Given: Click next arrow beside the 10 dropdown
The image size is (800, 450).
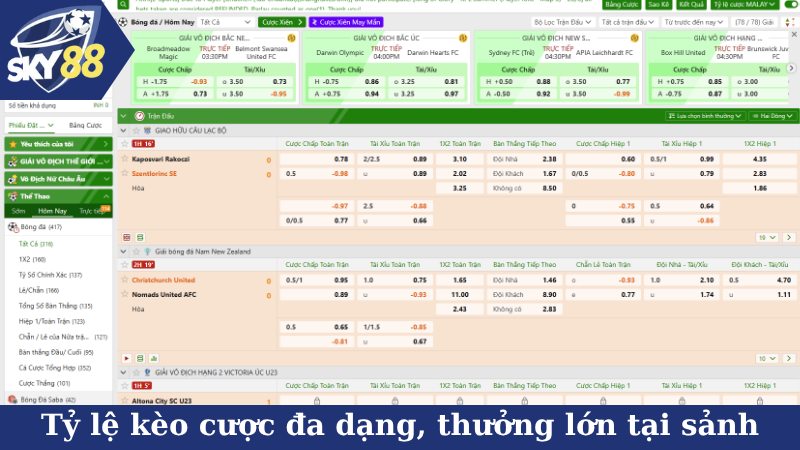Looking at the screenshot, I should (x=789, y=358).
